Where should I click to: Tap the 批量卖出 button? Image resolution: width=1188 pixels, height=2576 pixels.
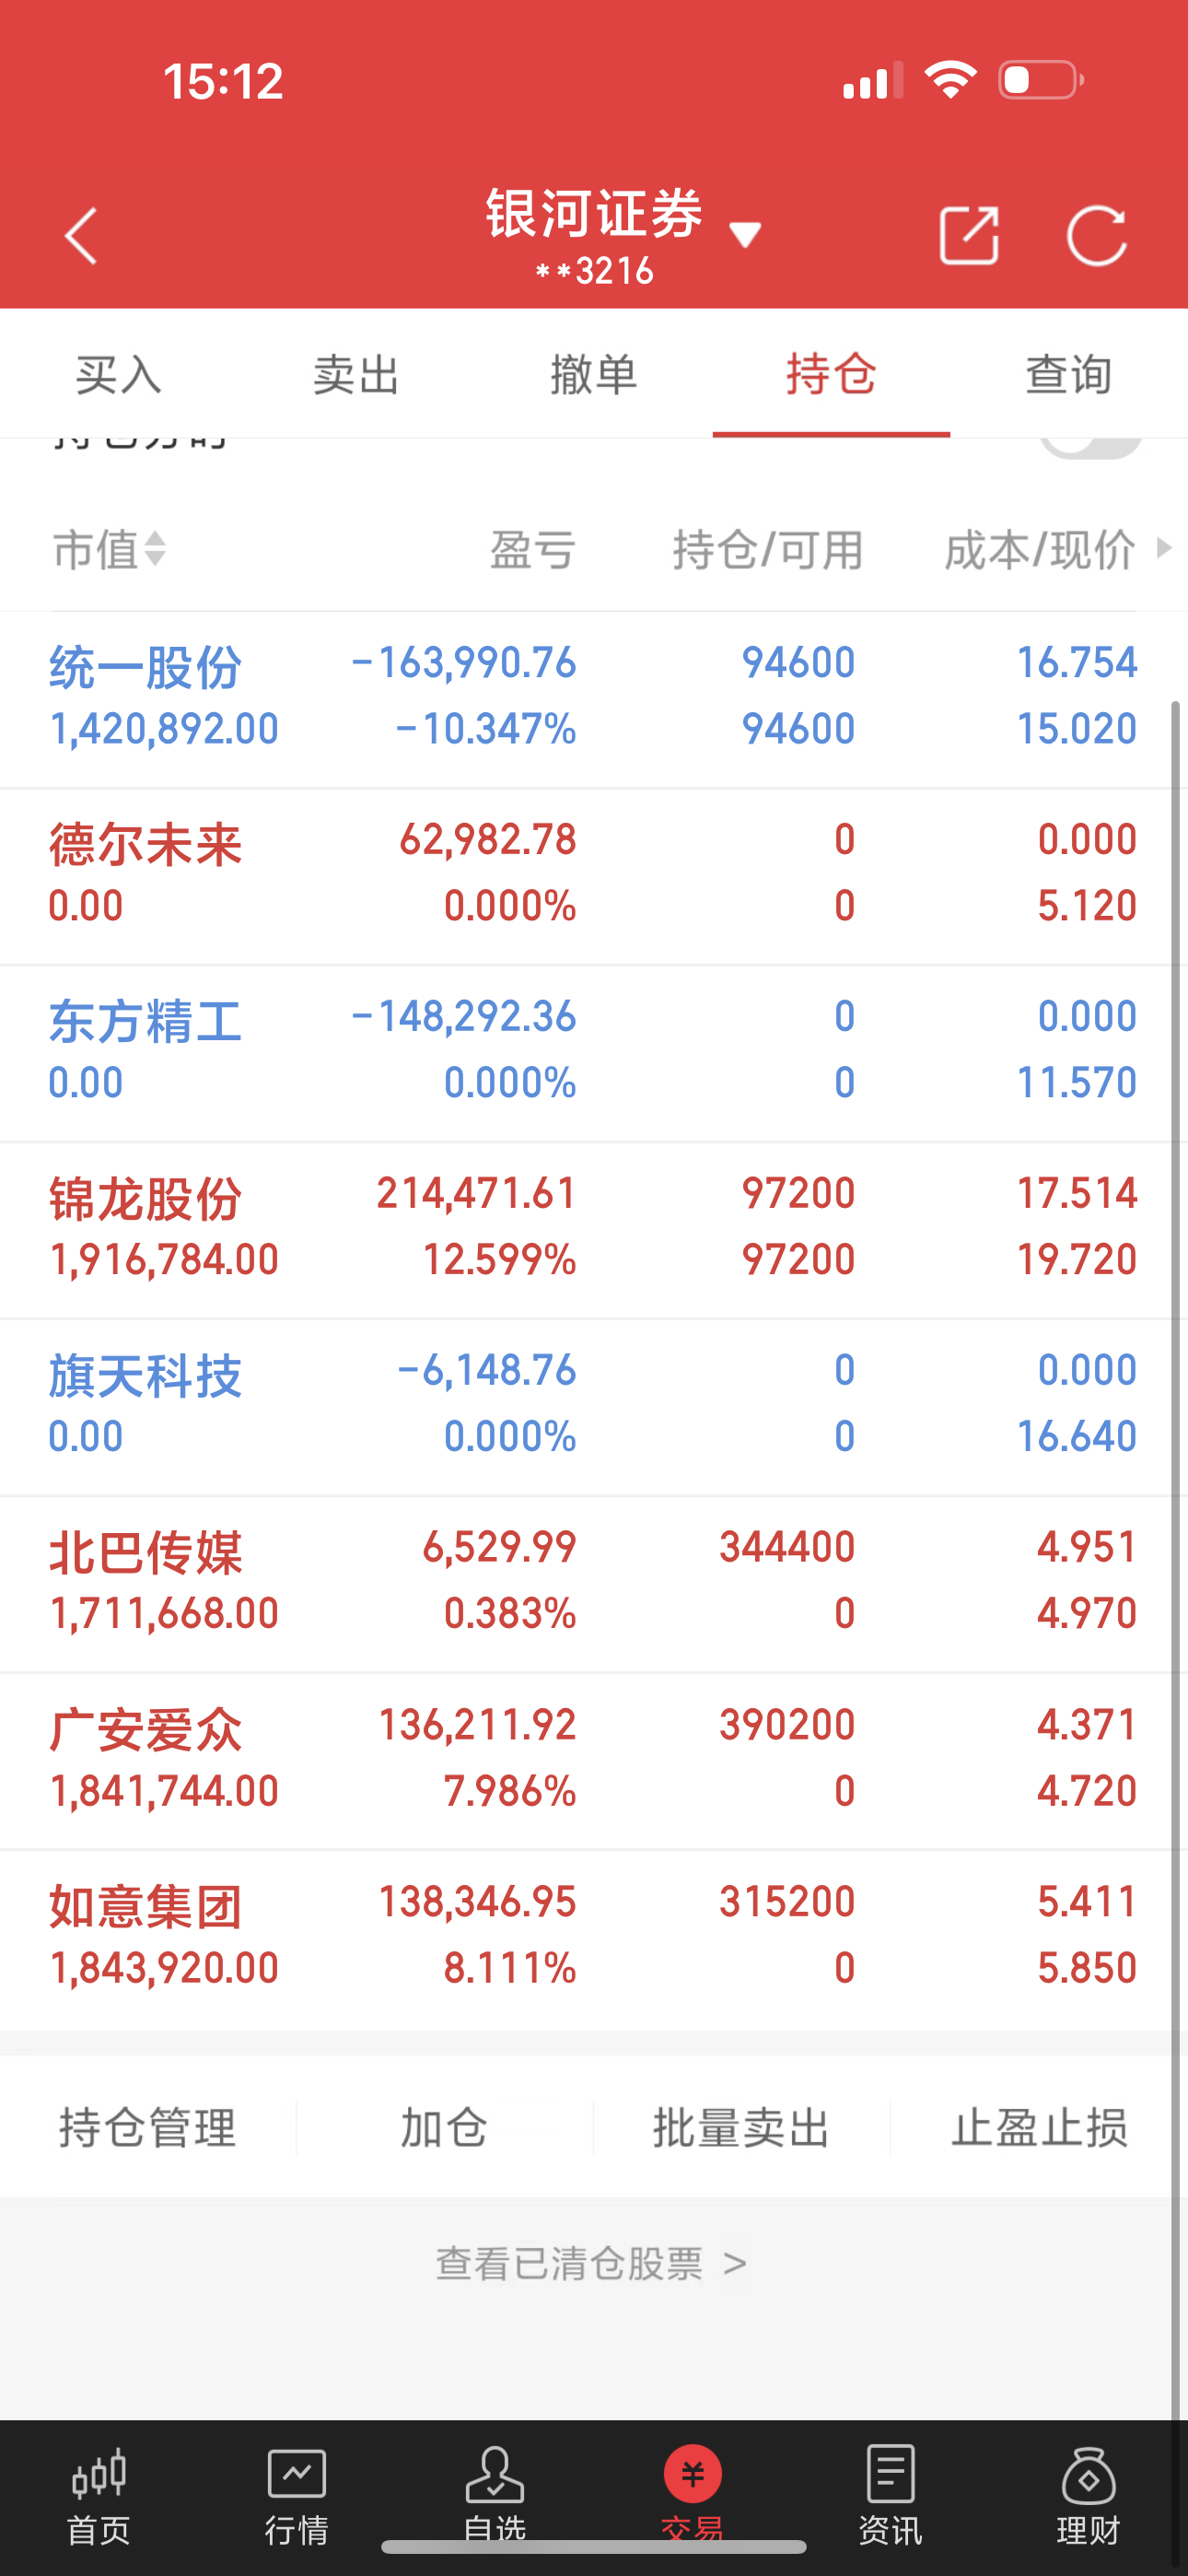pos(742,2127)
